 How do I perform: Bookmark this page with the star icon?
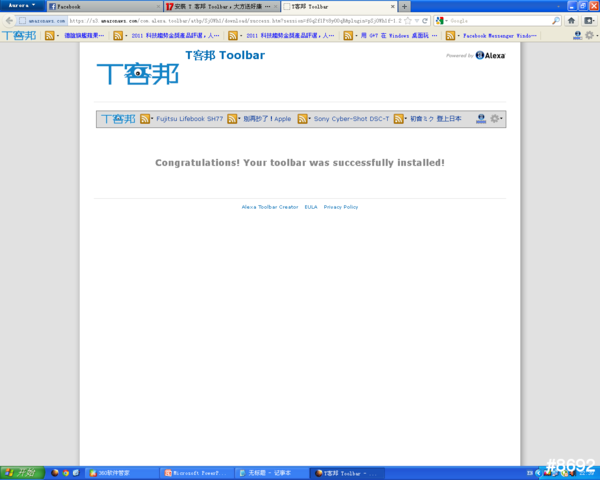coord(408,21)
